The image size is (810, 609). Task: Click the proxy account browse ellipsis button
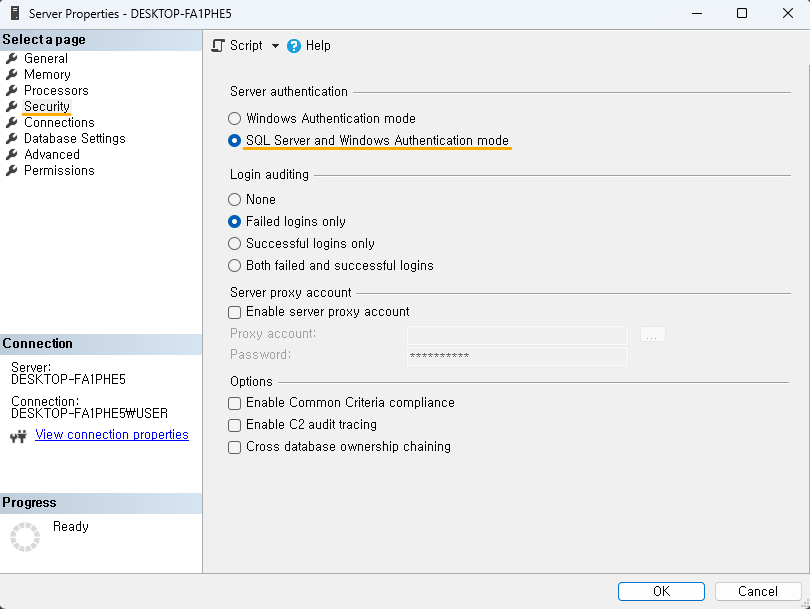(652, 334)
